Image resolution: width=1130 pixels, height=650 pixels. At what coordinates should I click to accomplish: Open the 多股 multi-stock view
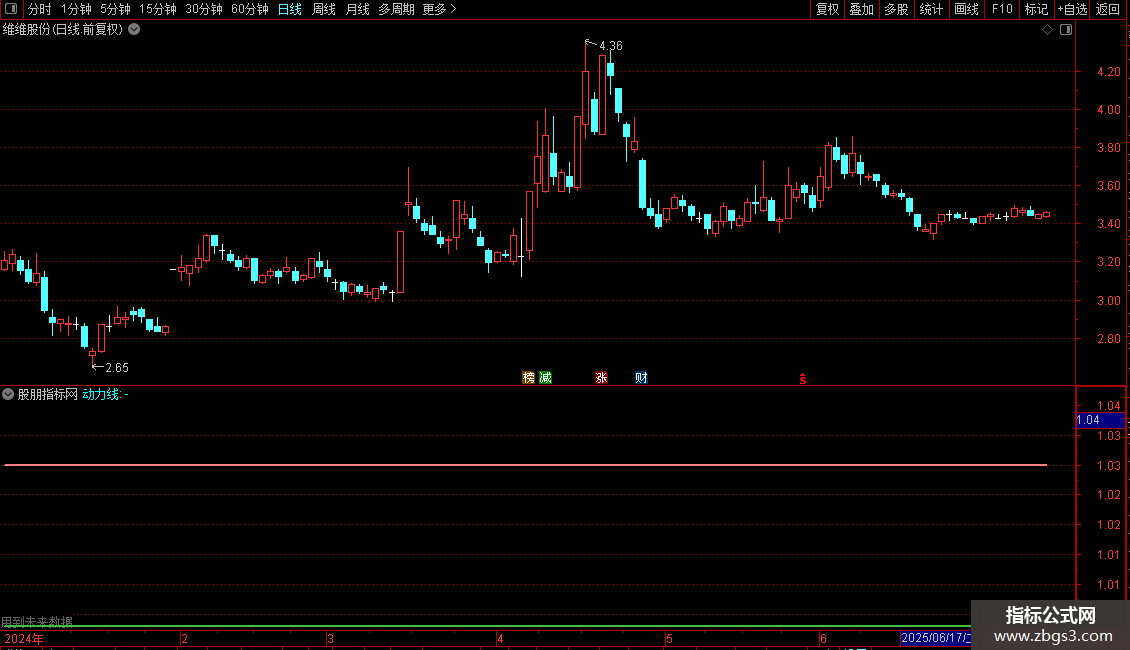[x=896, y=9]
